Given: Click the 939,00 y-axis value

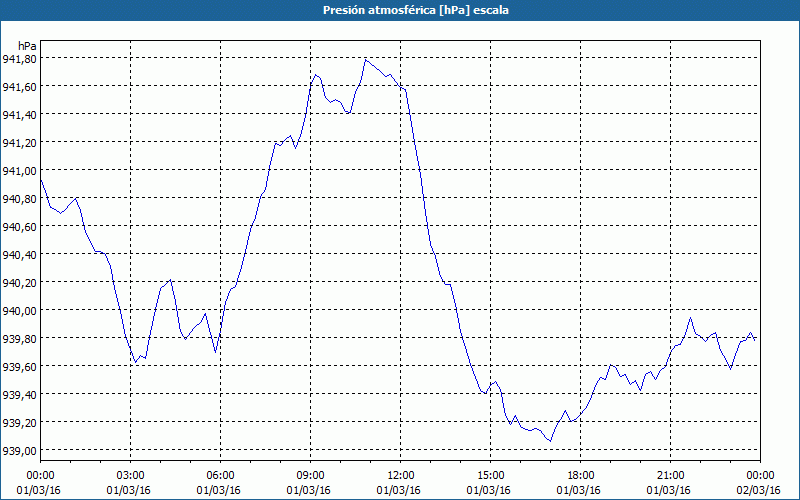Looking at the screenshot, I should pyautogui.click(x=20, y=451).
